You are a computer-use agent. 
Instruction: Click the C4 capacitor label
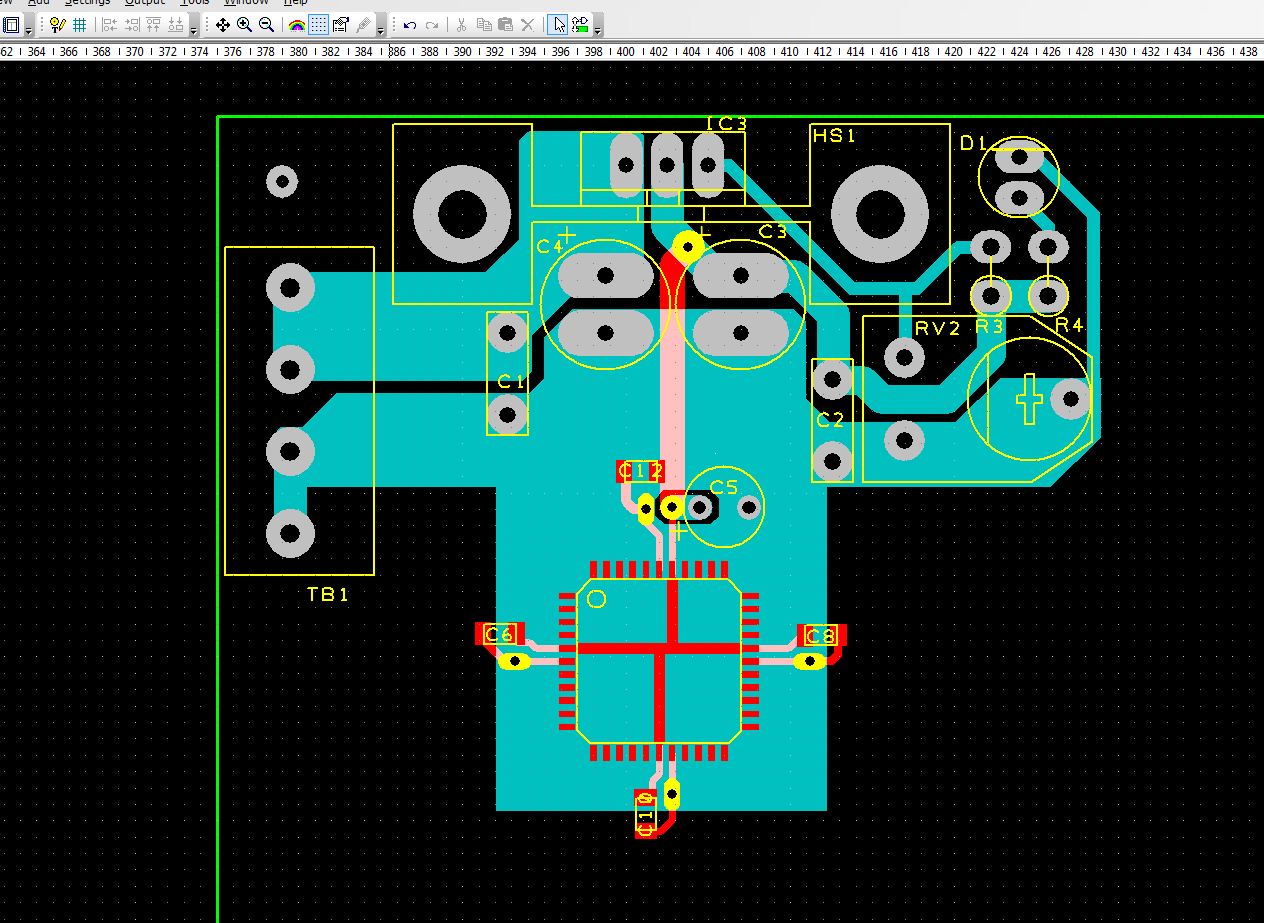[549, 247]
